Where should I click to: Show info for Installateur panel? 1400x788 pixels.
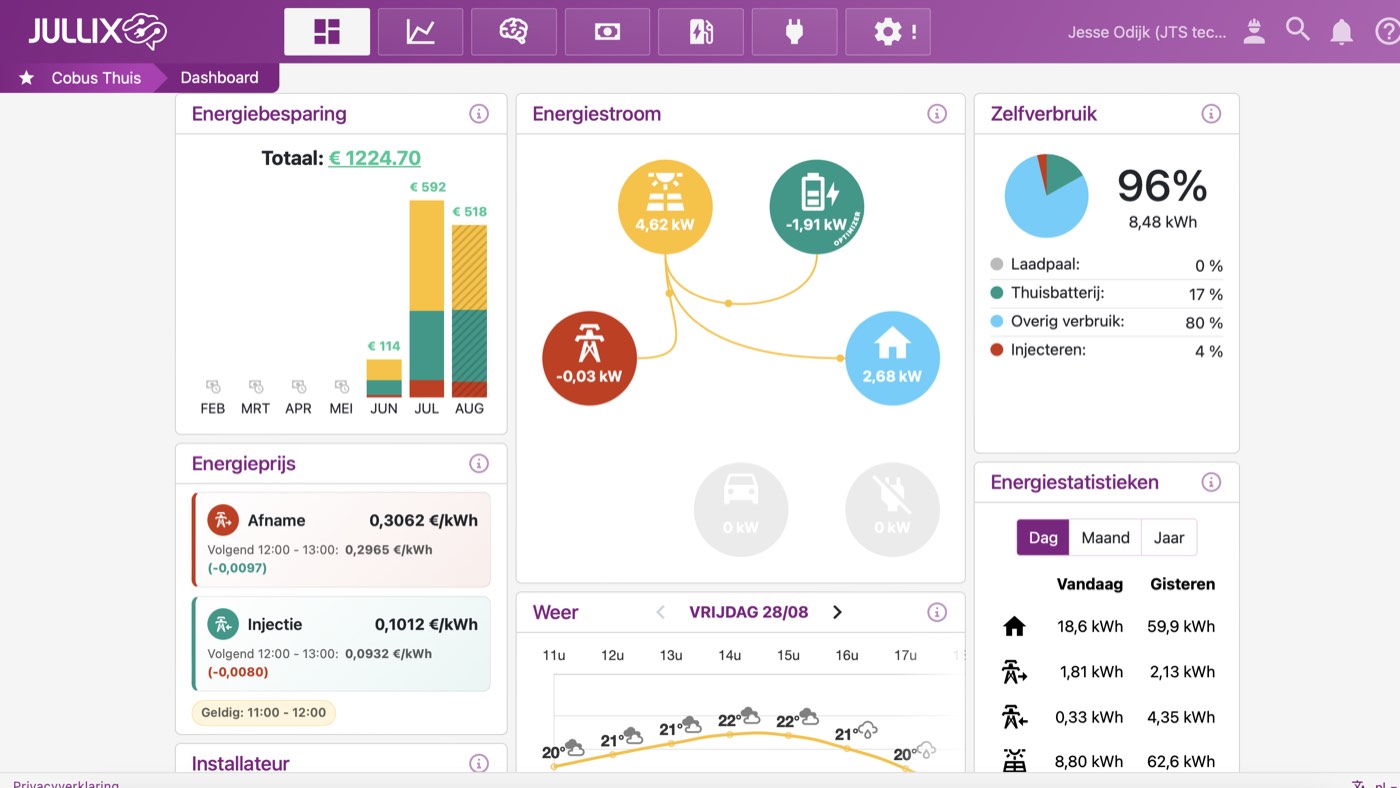[x=479, y=763]
